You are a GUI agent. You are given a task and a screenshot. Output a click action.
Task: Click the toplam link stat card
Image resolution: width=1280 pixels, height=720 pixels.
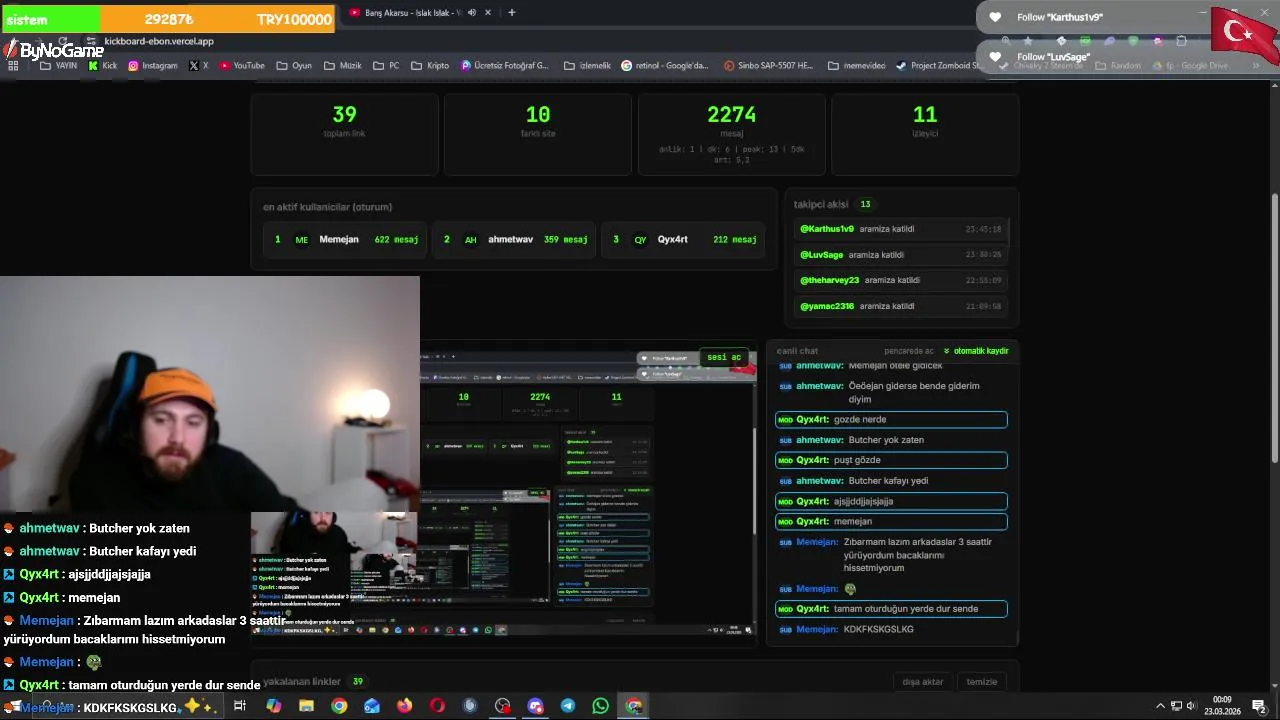(344, 134)
